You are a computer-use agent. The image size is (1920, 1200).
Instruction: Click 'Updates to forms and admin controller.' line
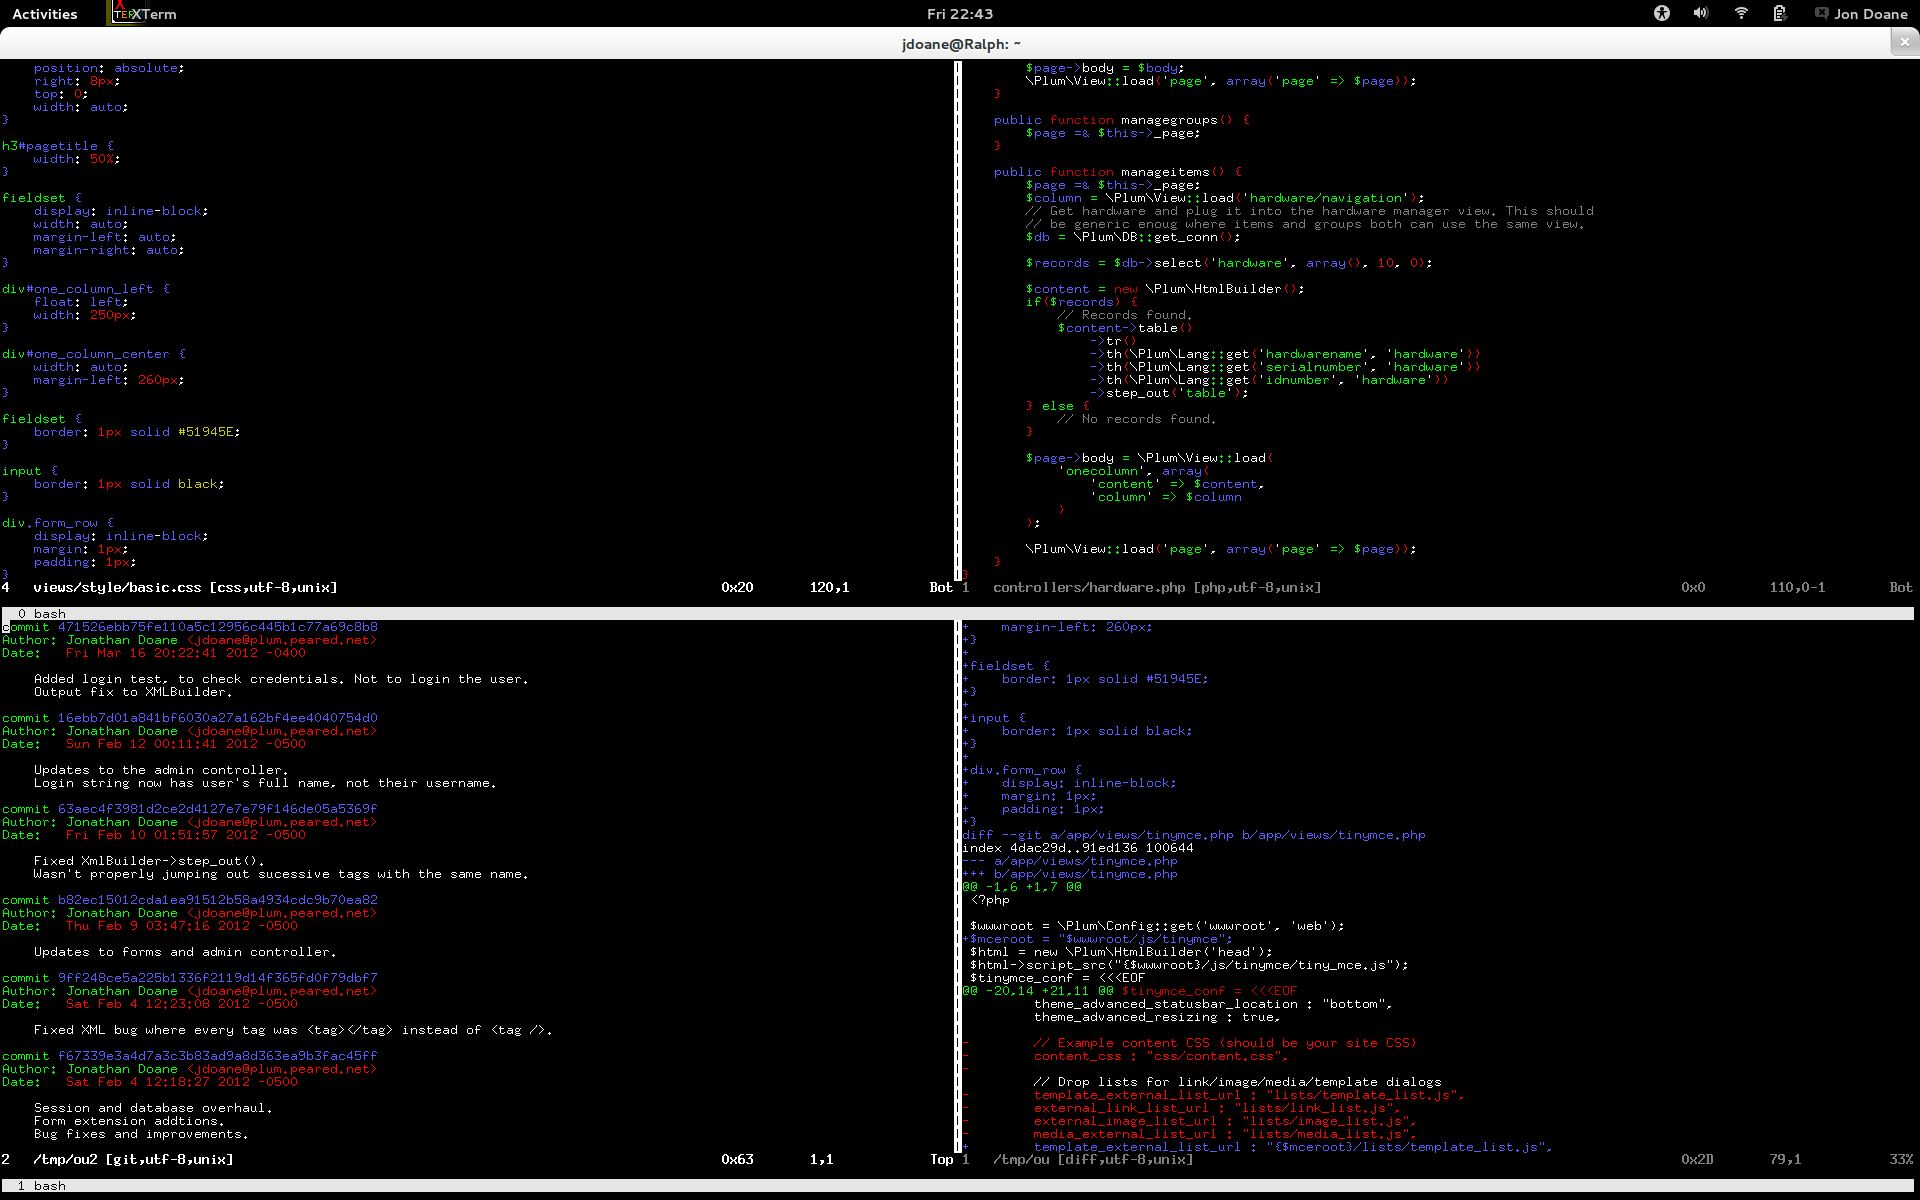pos(185,952)
